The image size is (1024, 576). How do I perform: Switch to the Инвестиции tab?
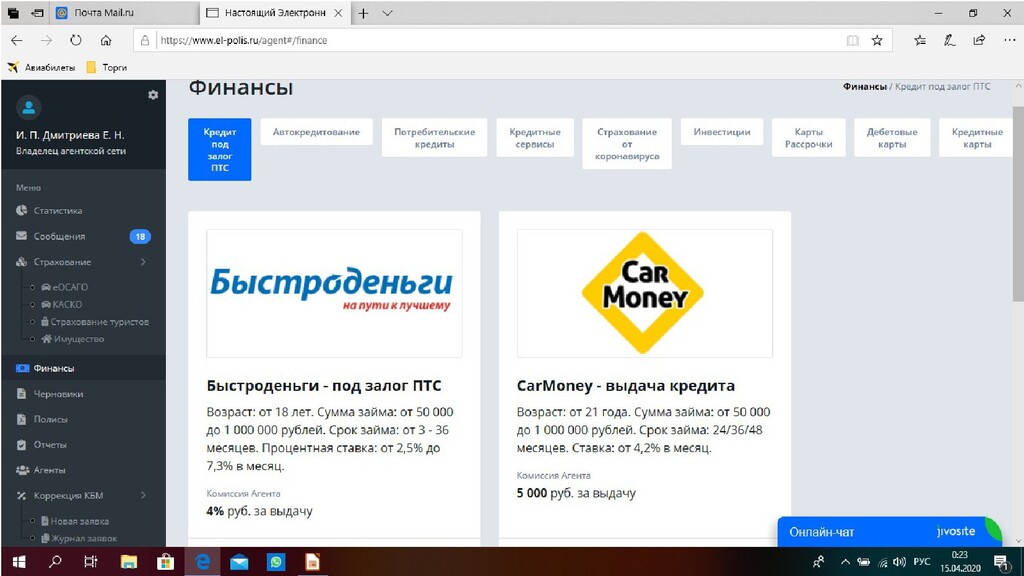(722, 131)
